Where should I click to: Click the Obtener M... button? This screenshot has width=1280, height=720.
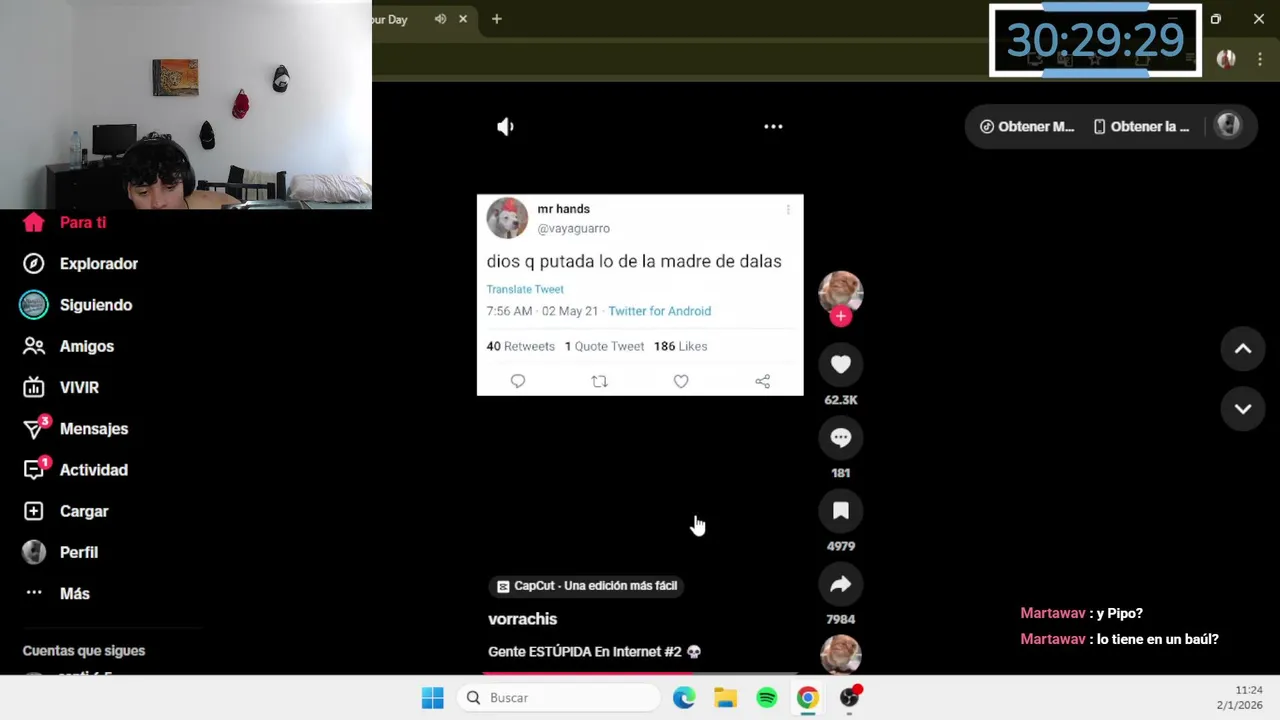click(1027, 127)
